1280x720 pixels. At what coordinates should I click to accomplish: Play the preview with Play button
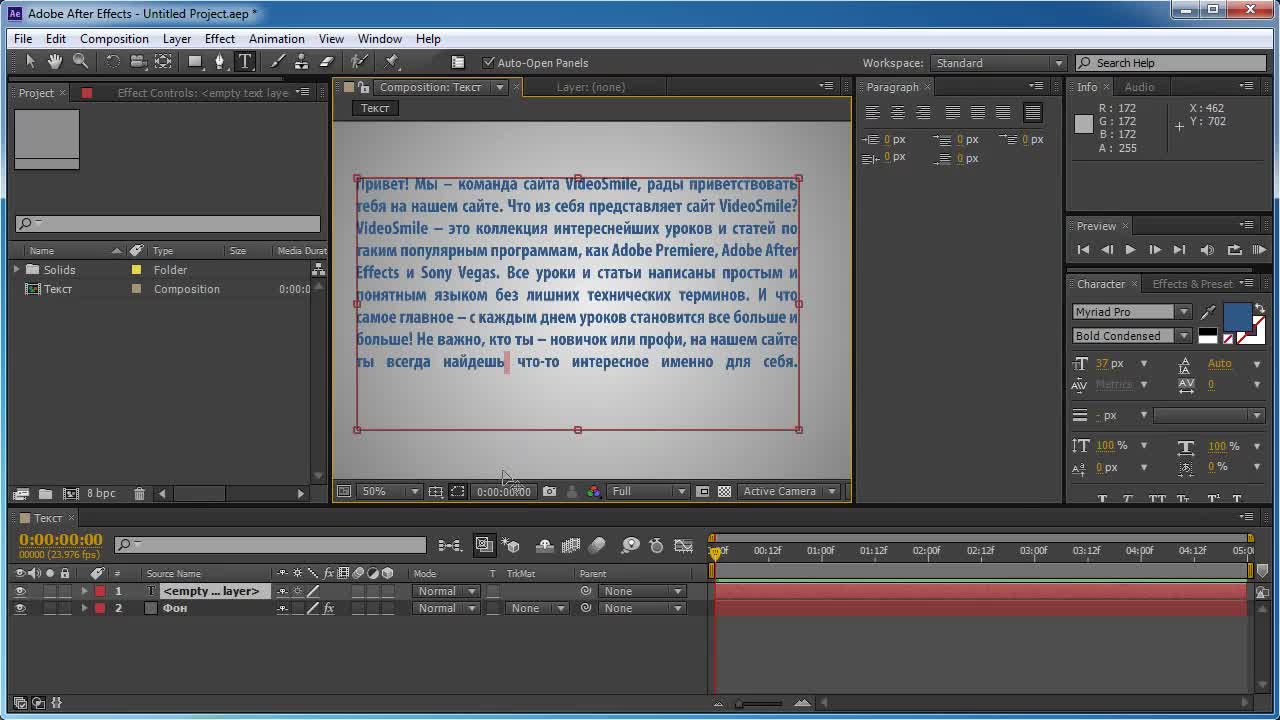(x=1130, y=250)
